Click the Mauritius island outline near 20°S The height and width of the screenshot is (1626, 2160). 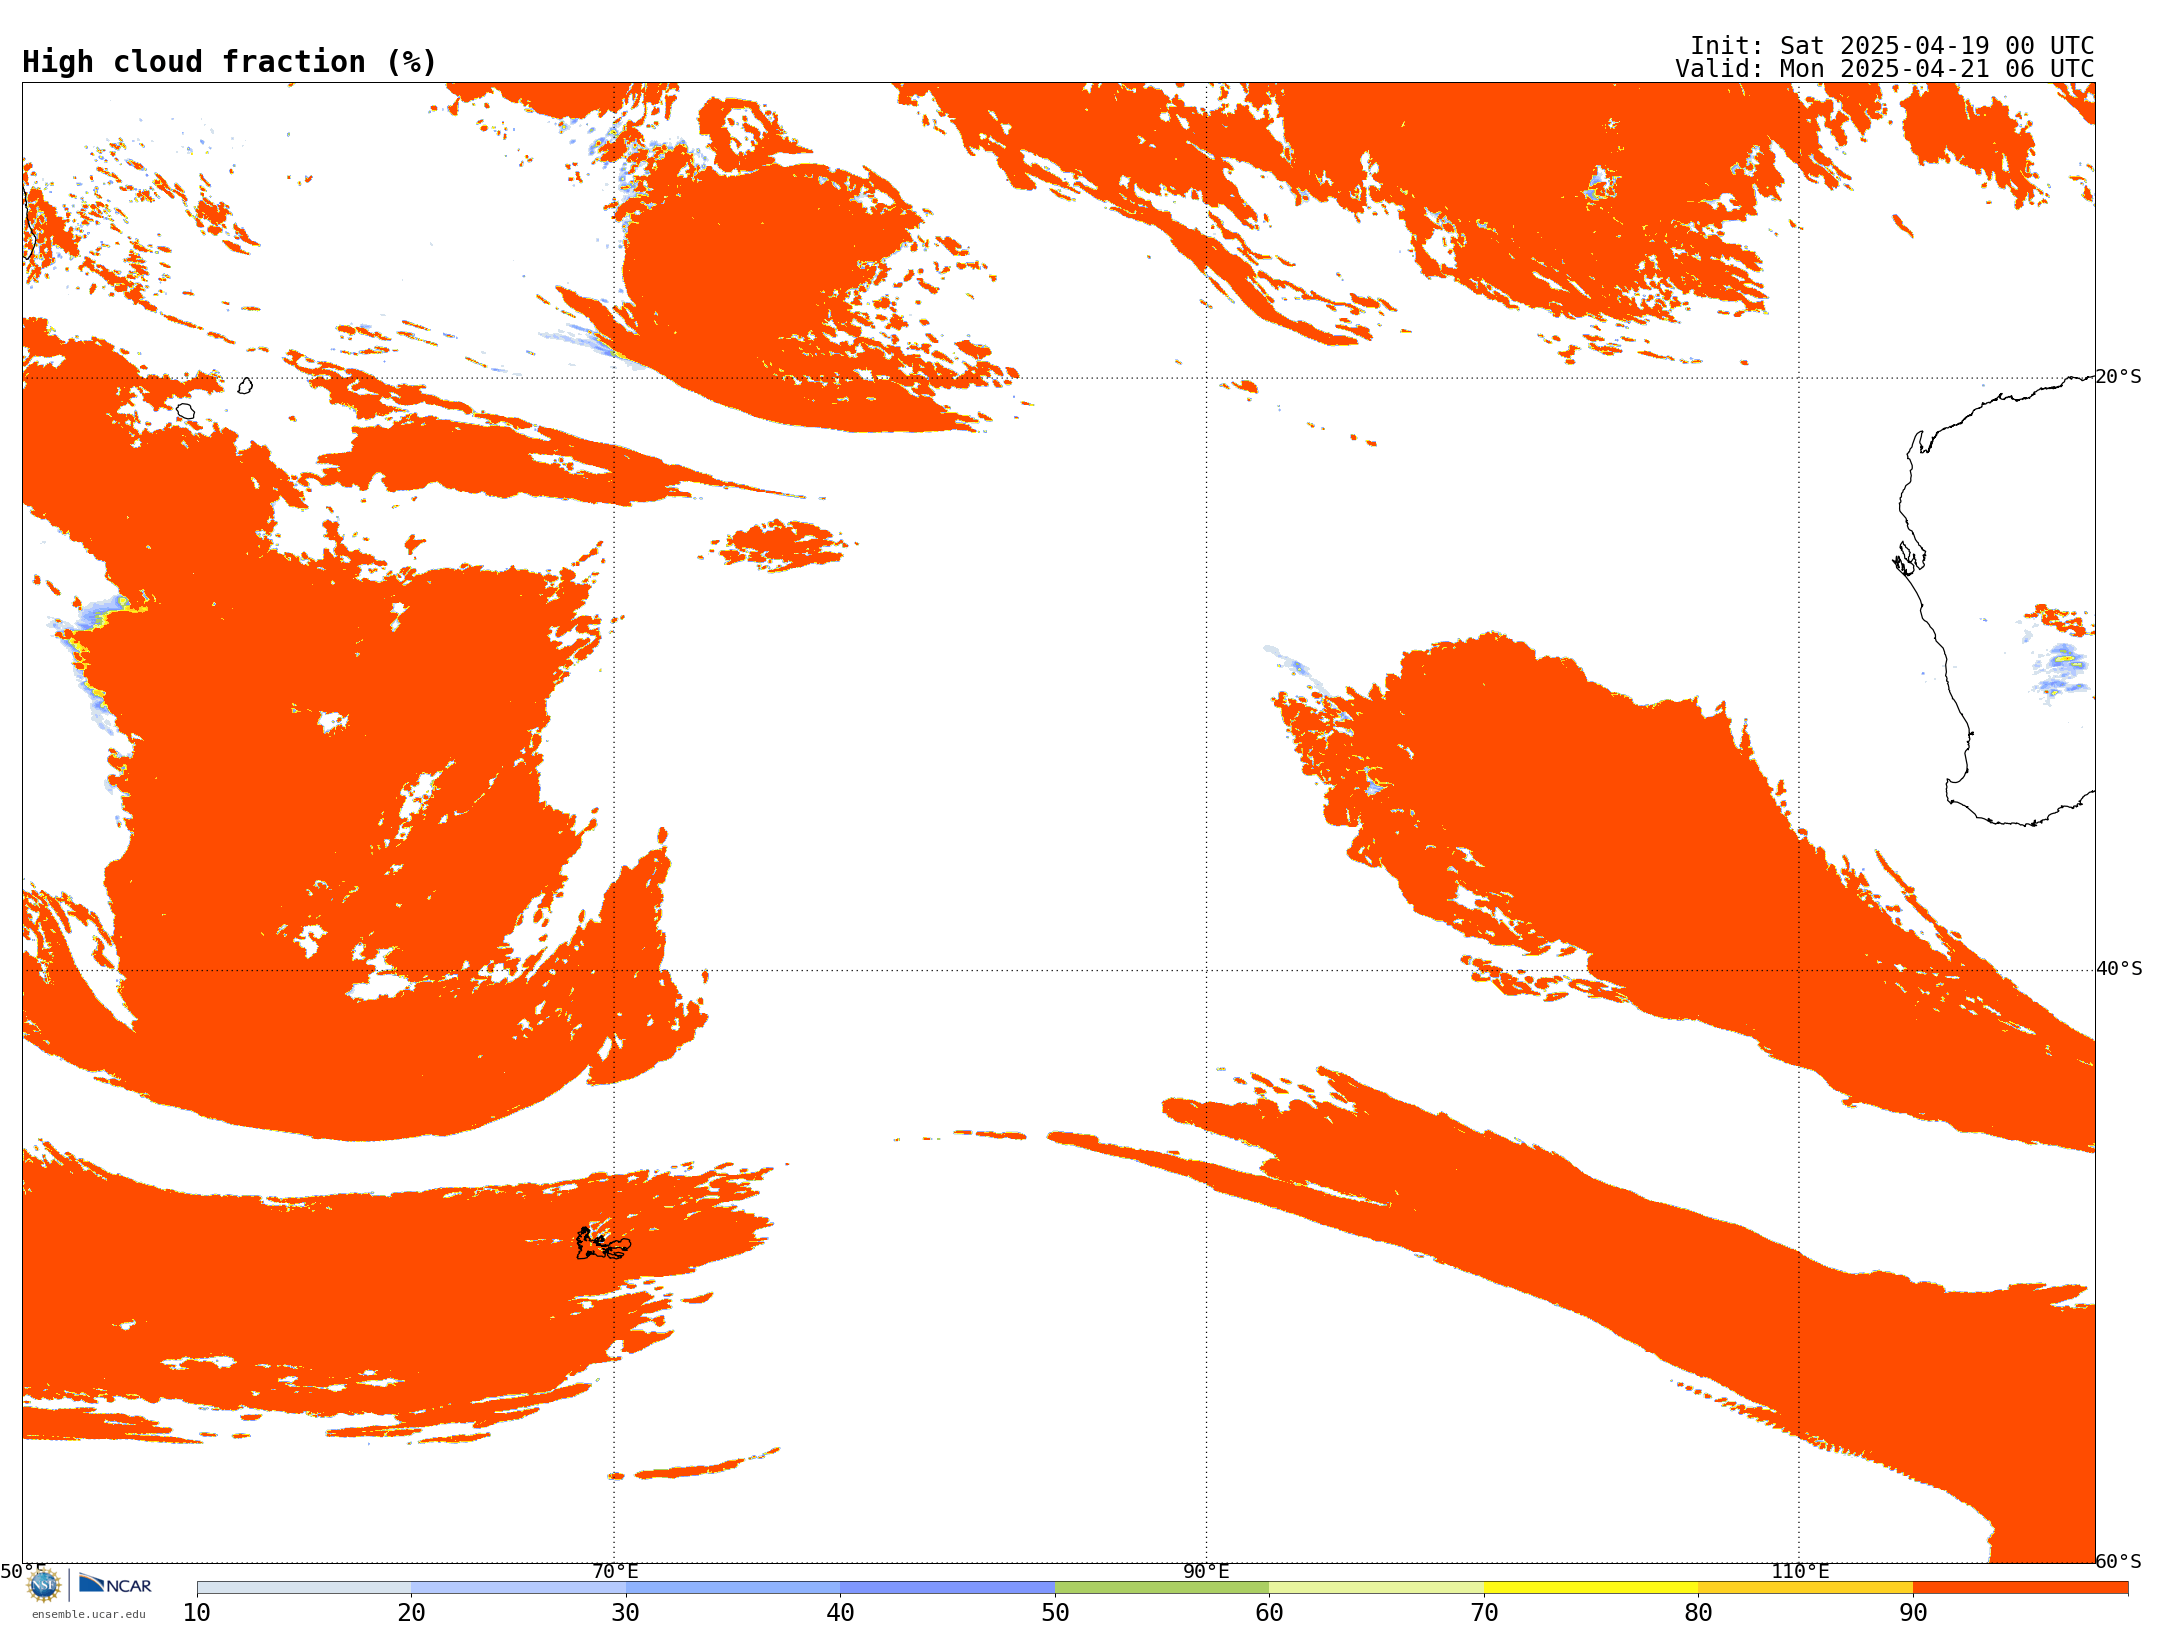(x=245, y=385)
